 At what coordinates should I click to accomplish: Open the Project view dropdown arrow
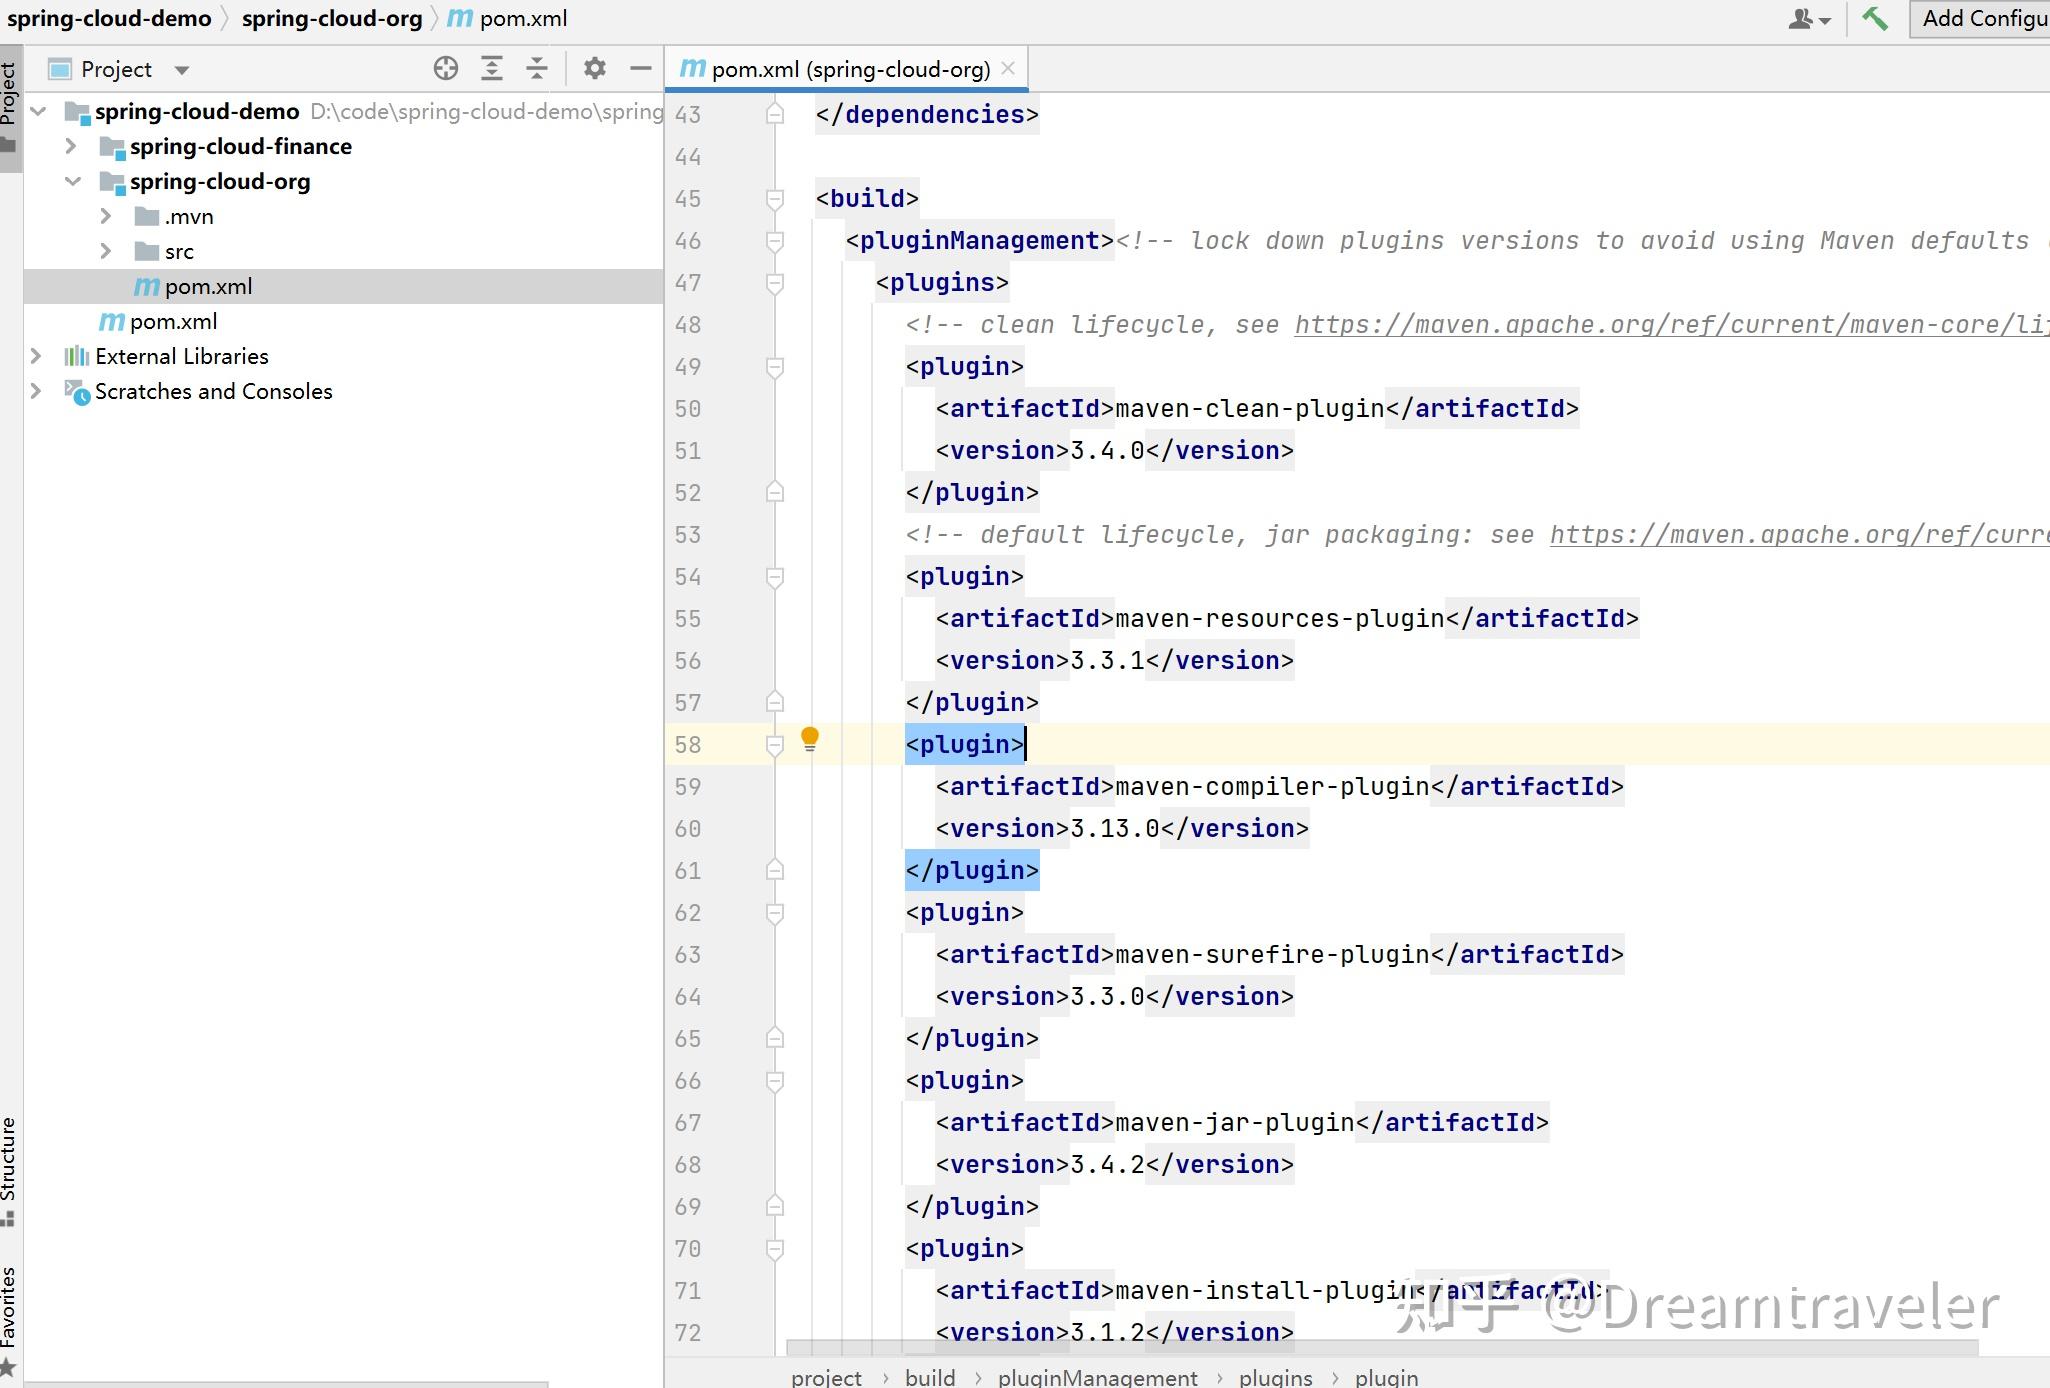pyautogui.click(x=182, y=70)
